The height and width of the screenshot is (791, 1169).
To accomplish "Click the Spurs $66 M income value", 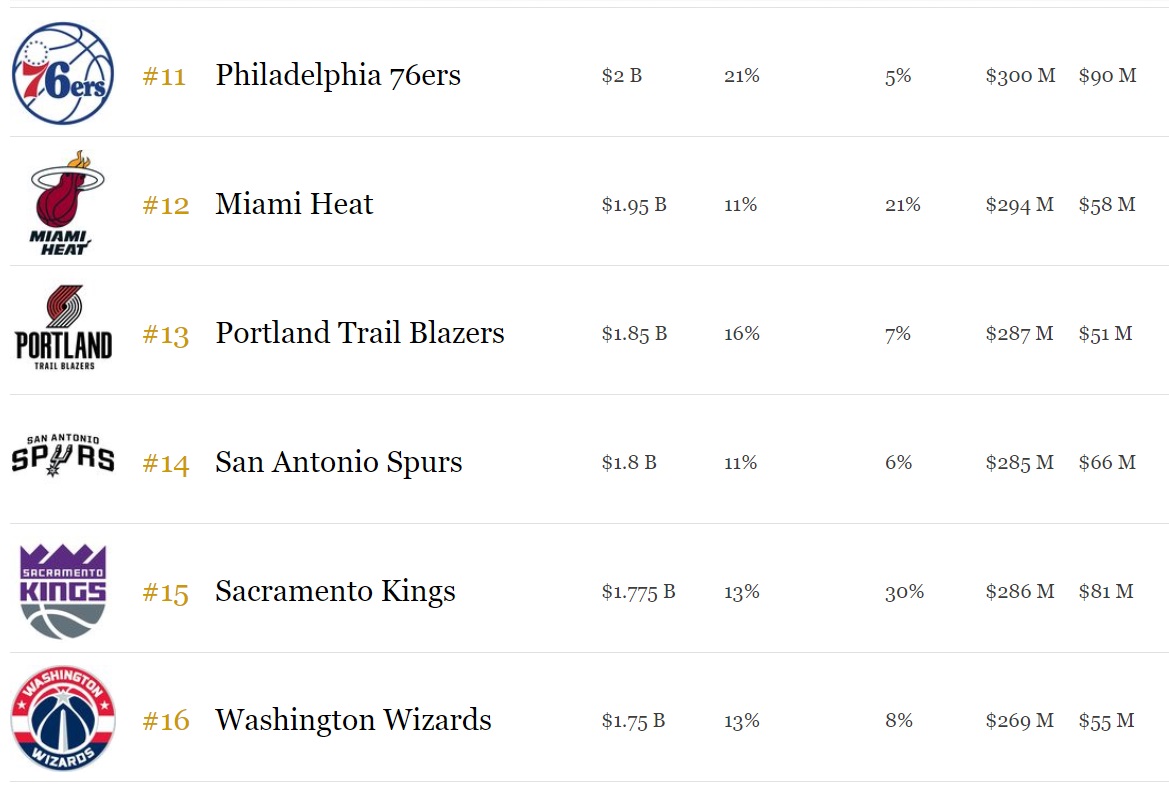I will pyautogui.click(x=1106, y=463).
